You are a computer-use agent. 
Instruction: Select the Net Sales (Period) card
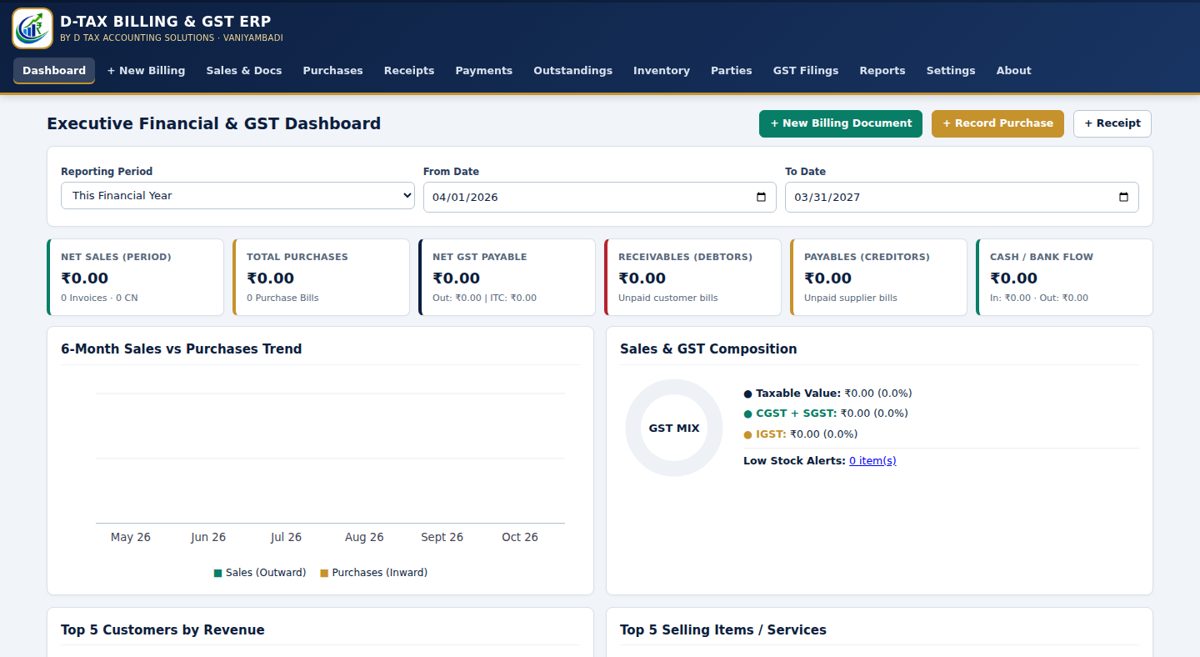pos(135,277)
